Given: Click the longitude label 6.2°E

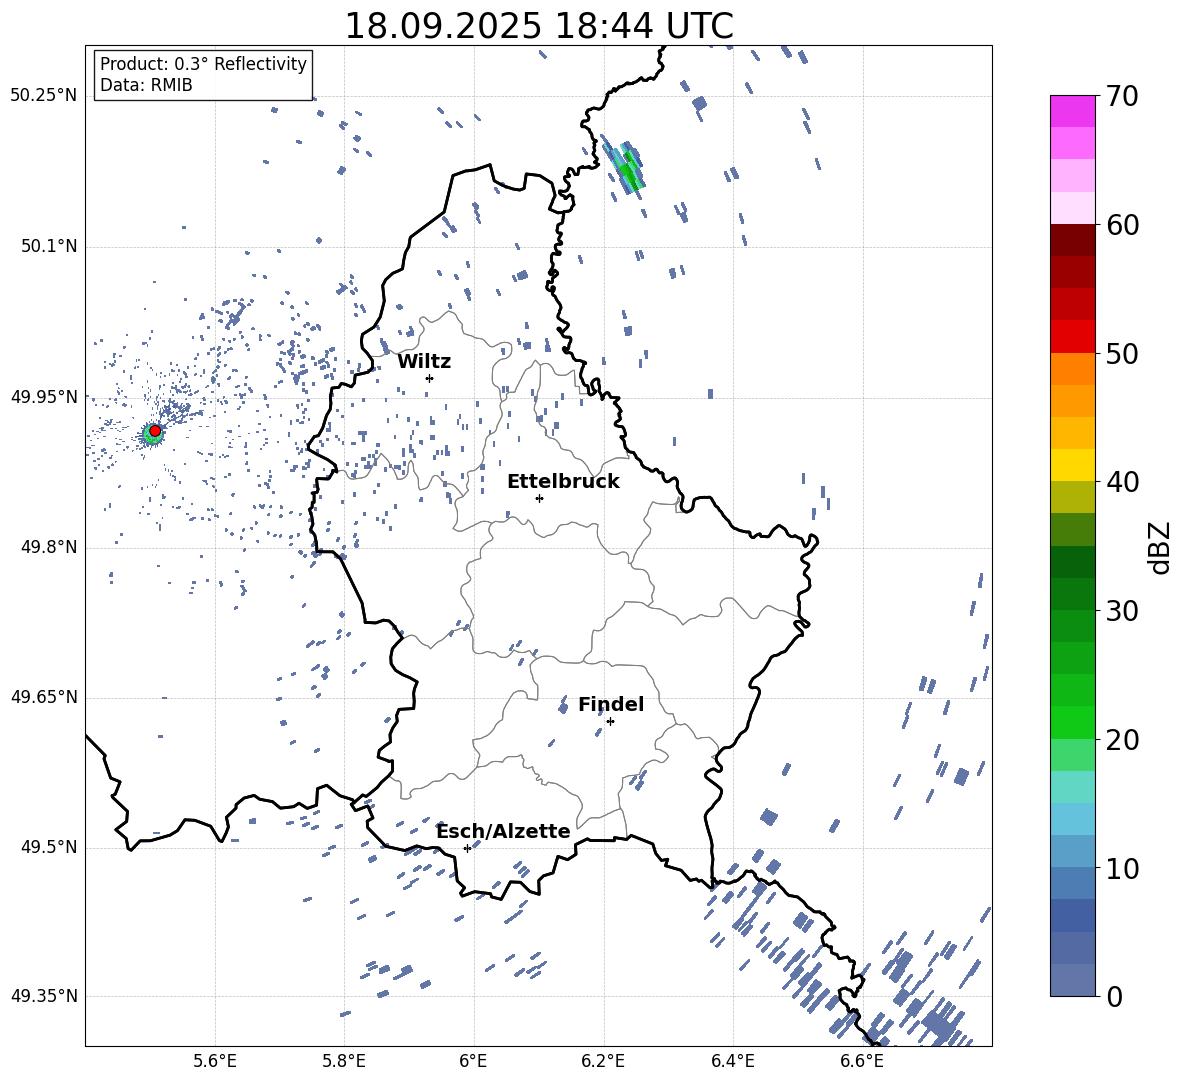Looking at the screenshot, I should [603, 1062].
